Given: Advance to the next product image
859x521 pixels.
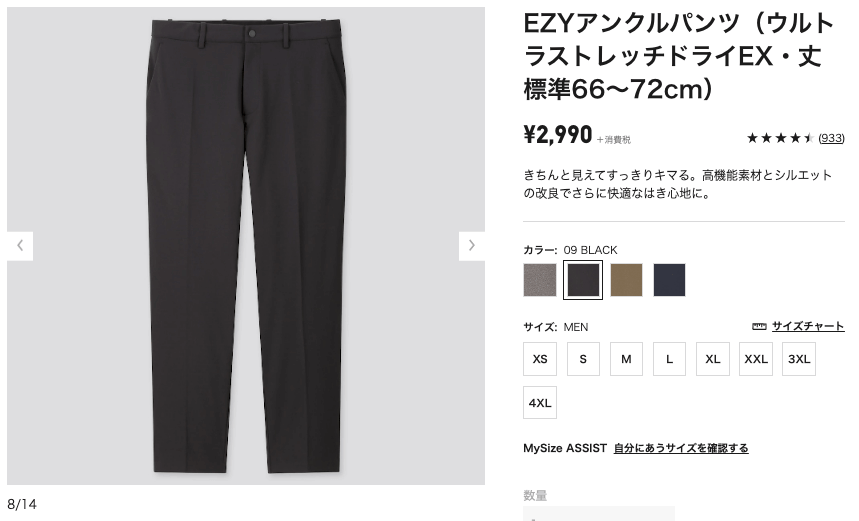Looking at the screenshot, I should tap(472, 246).
